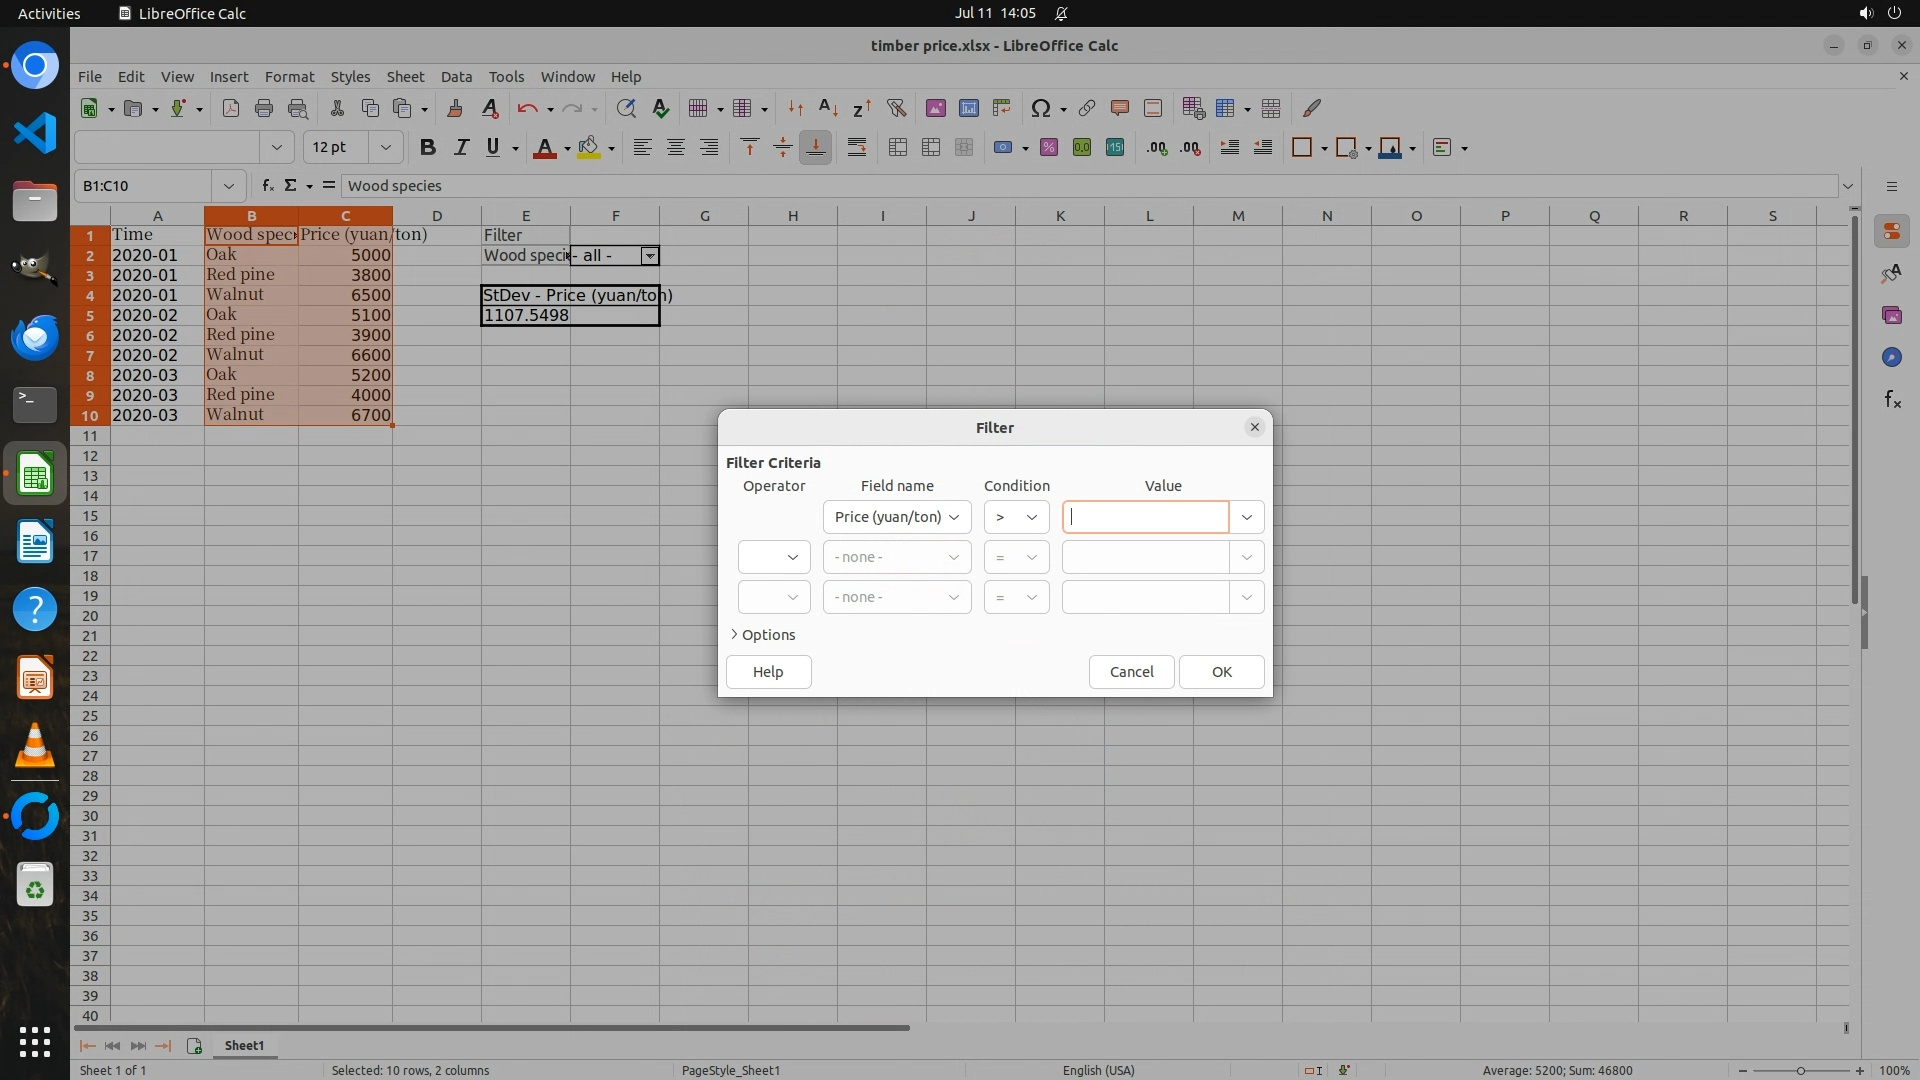The height and width of the screenshot is (1080, 1920).
Task: Click OK in the Filter dialog
Action: [x=1221, y=672]
